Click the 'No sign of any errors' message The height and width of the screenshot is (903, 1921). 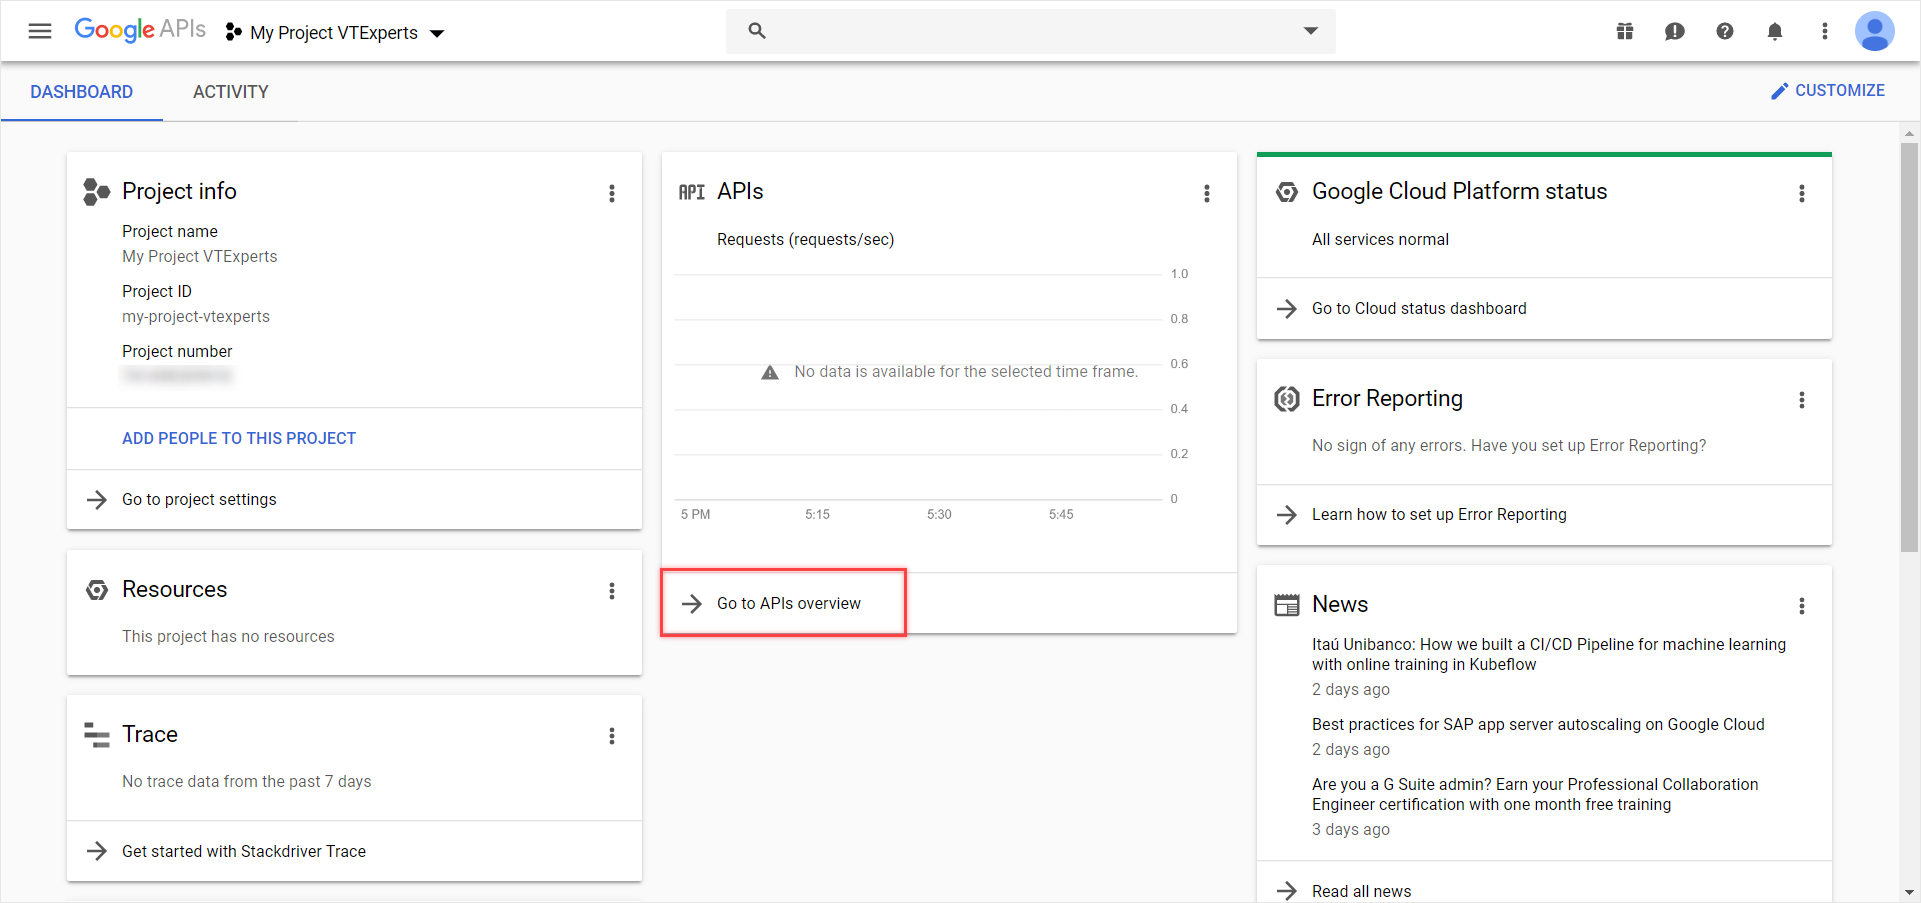point(1509,445)
